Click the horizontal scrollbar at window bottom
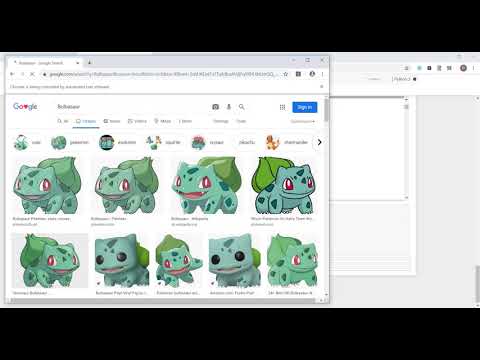Viewport: 480px width, 360px height. (x=163, y=300)
